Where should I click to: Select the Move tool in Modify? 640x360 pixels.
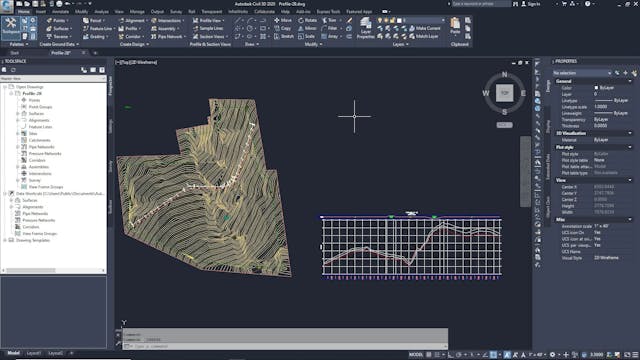pos(283,20)
